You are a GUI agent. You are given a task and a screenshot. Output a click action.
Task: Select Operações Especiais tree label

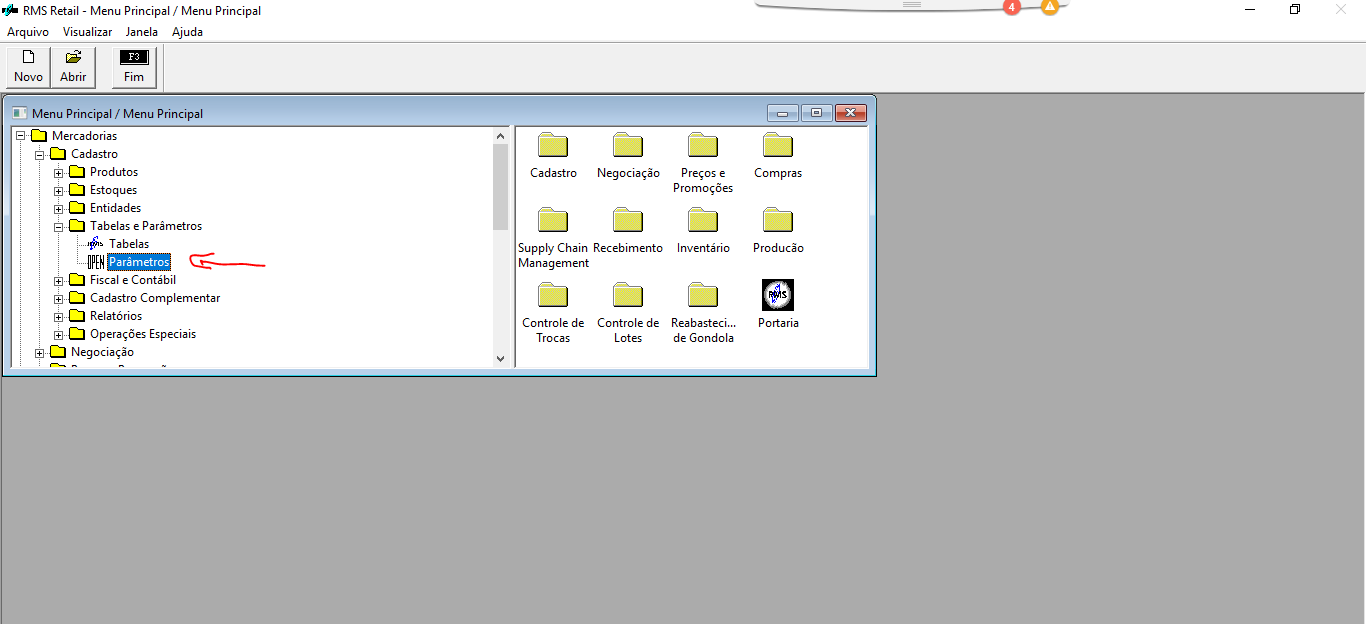click(143, 334)
